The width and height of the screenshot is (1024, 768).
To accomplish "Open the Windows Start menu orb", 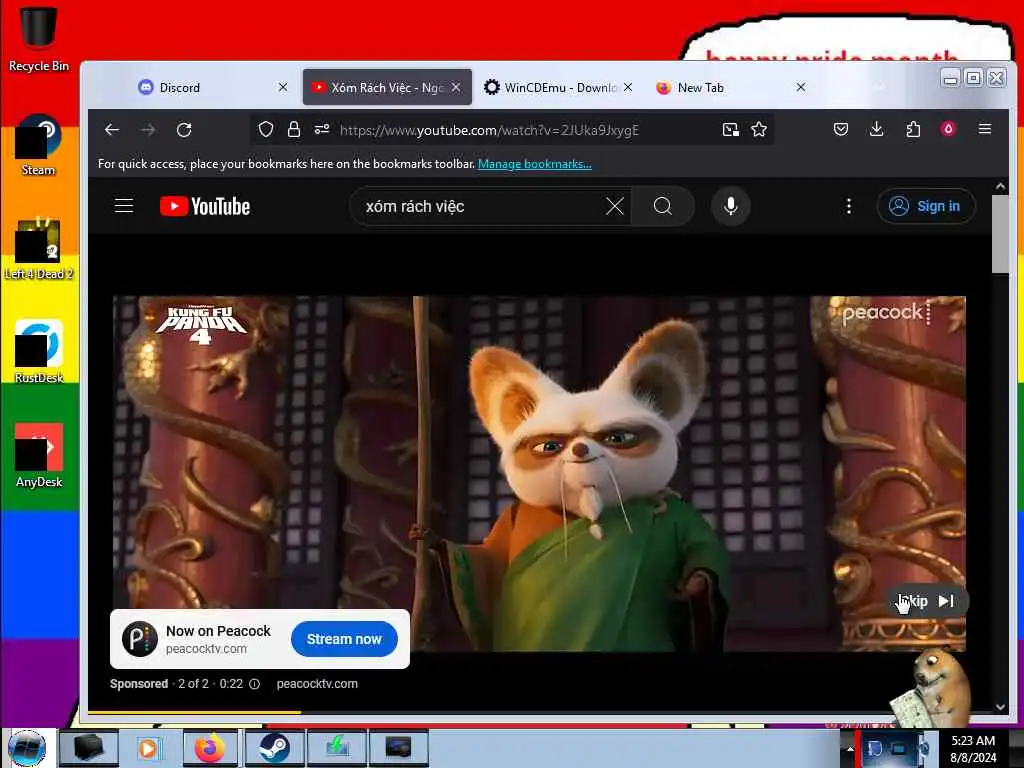I will click(27, 748).
